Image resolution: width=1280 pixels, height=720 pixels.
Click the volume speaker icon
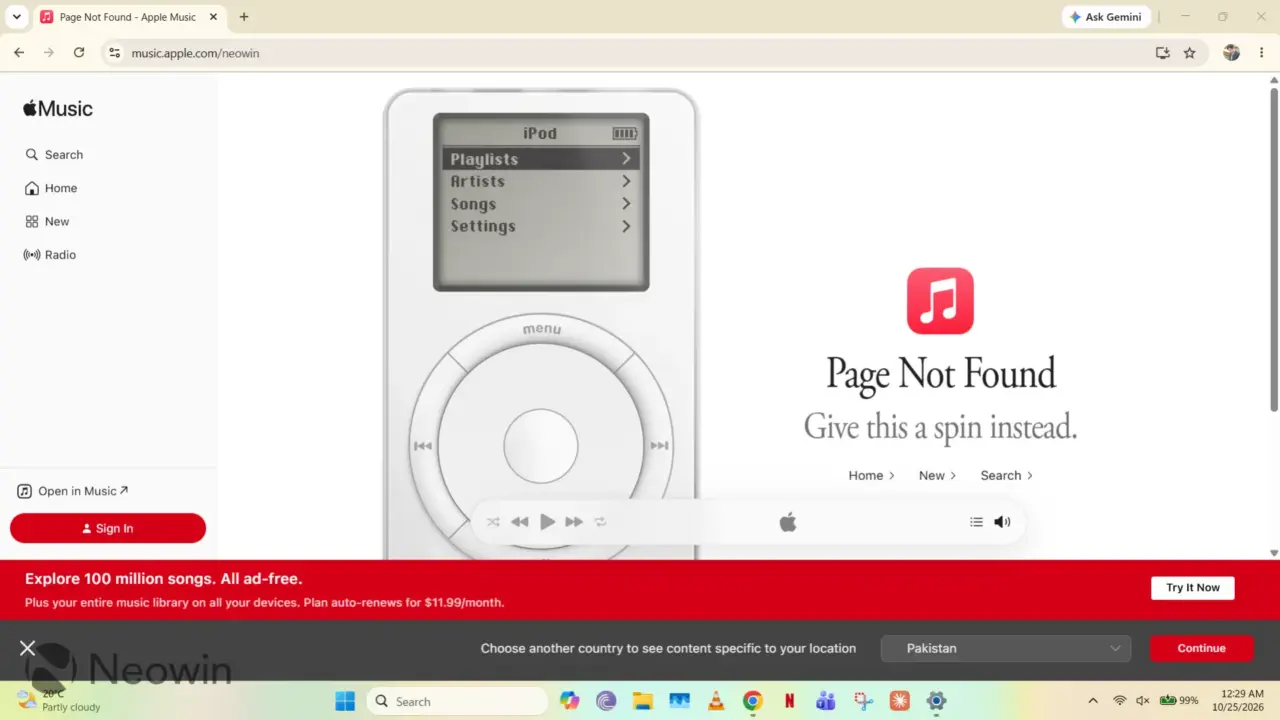point(1002,522)
